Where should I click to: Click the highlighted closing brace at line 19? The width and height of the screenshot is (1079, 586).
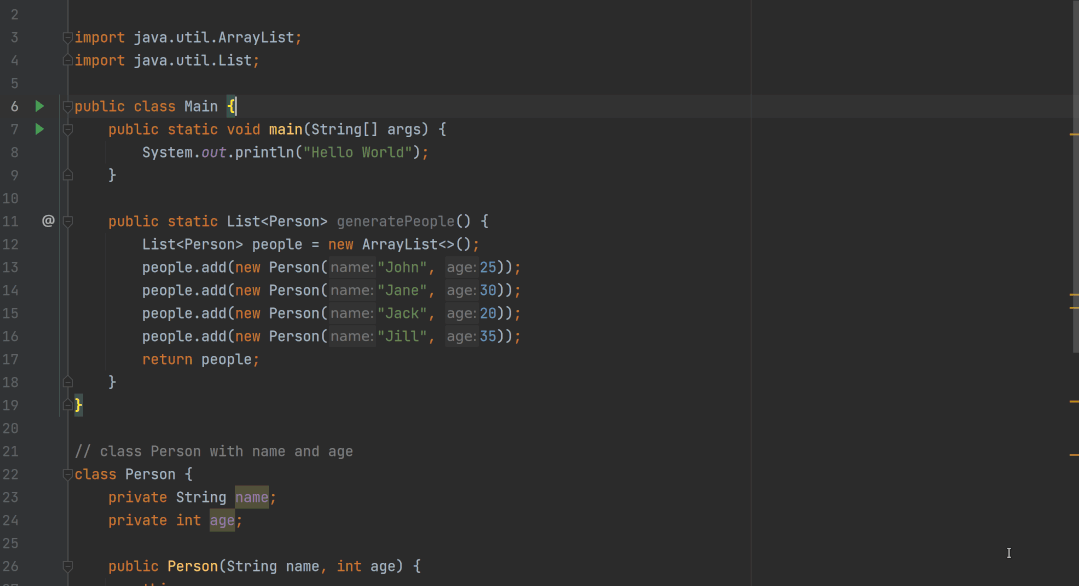(79, 405)
